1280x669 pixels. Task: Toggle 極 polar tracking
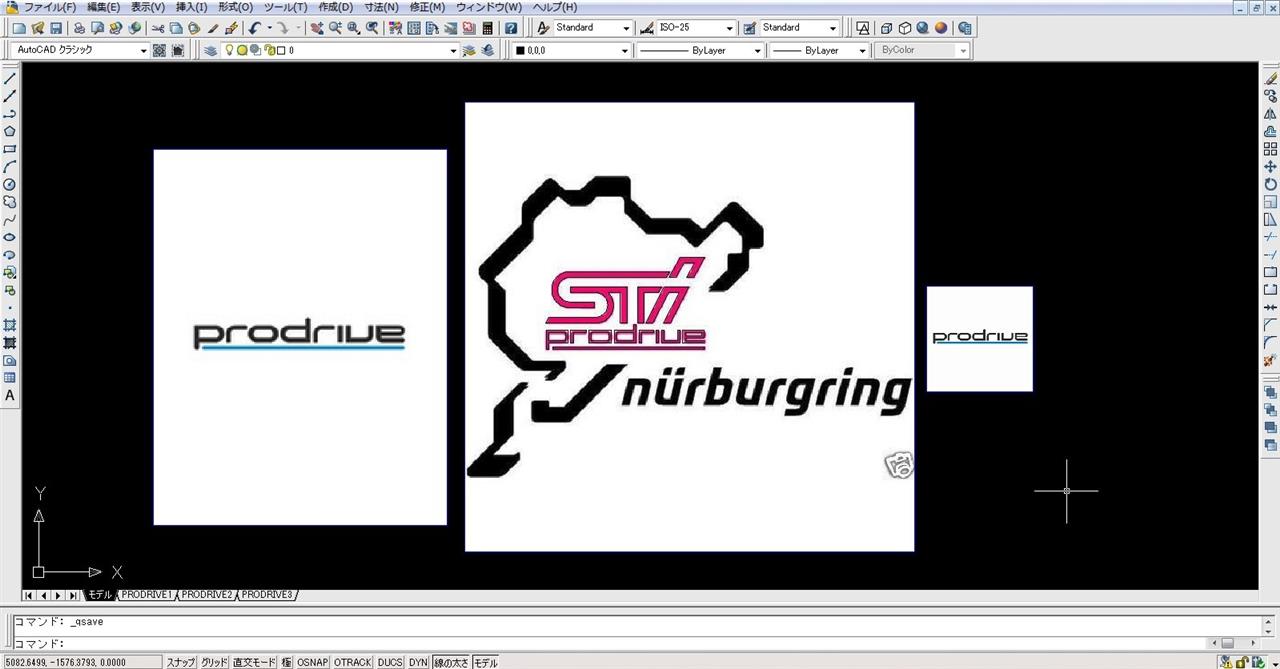pos(286,662)
